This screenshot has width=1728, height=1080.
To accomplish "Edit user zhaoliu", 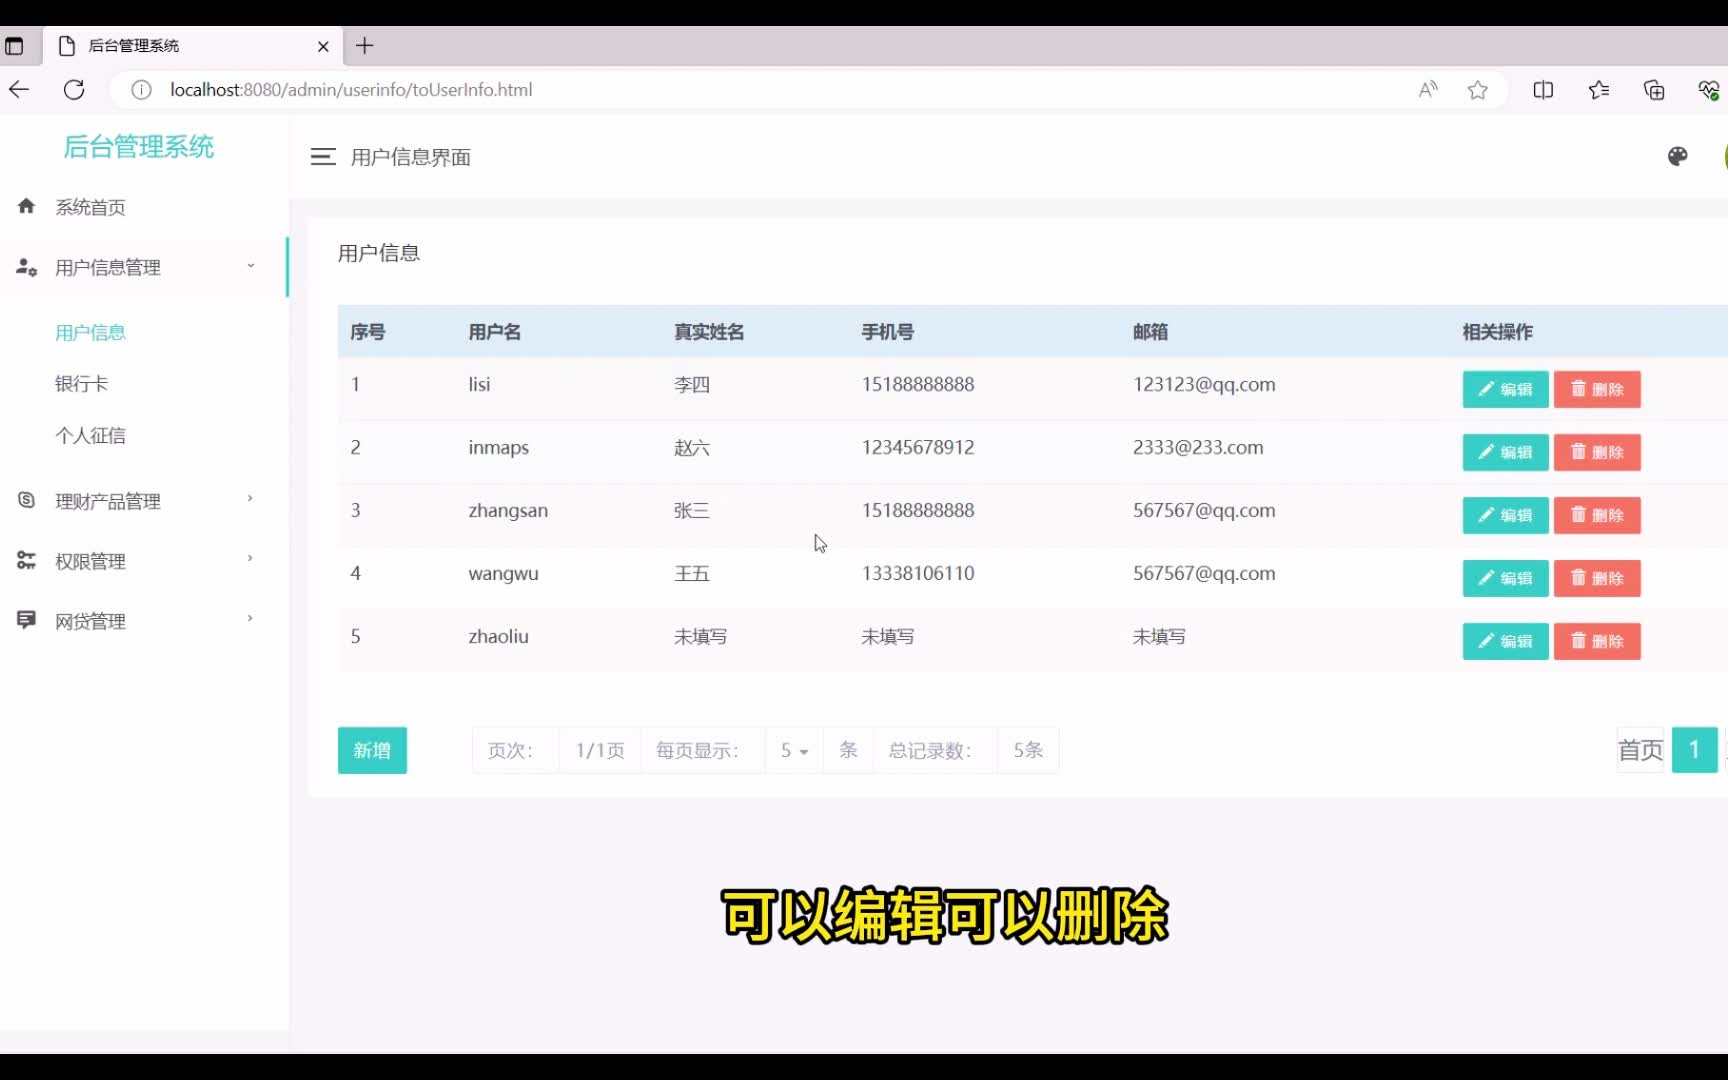I will click(1505, 641).
